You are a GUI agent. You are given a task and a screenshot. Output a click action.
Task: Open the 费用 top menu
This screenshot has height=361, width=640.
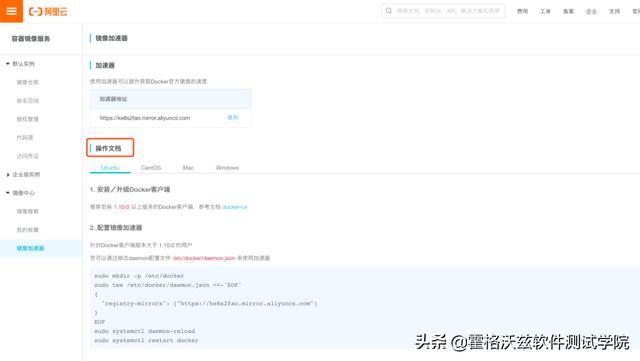(522, 11)
